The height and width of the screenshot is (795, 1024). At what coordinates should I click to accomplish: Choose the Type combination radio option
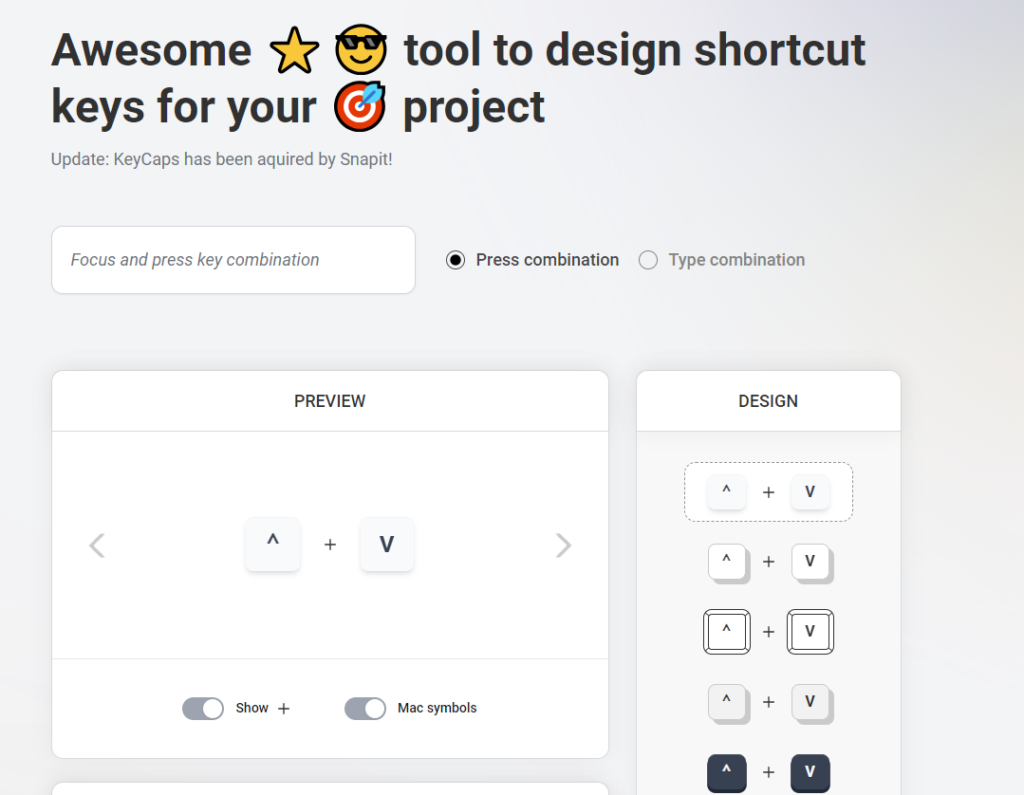(648, 260)
